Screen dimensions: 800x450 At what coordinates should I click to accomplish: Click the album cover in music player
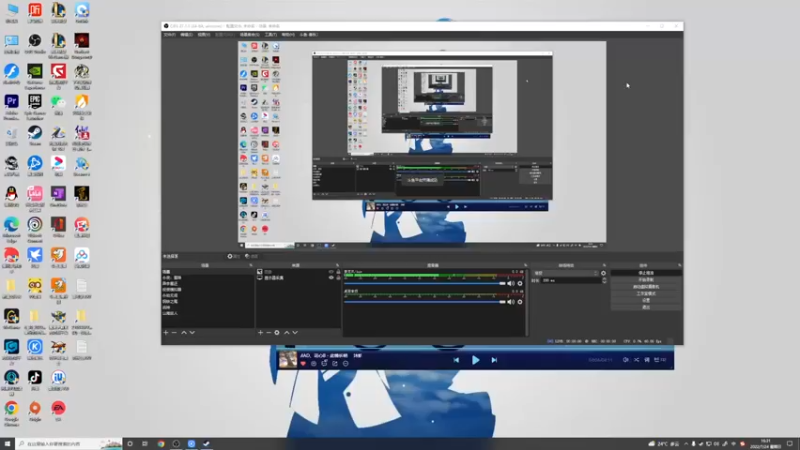click(x=288, y=360)
